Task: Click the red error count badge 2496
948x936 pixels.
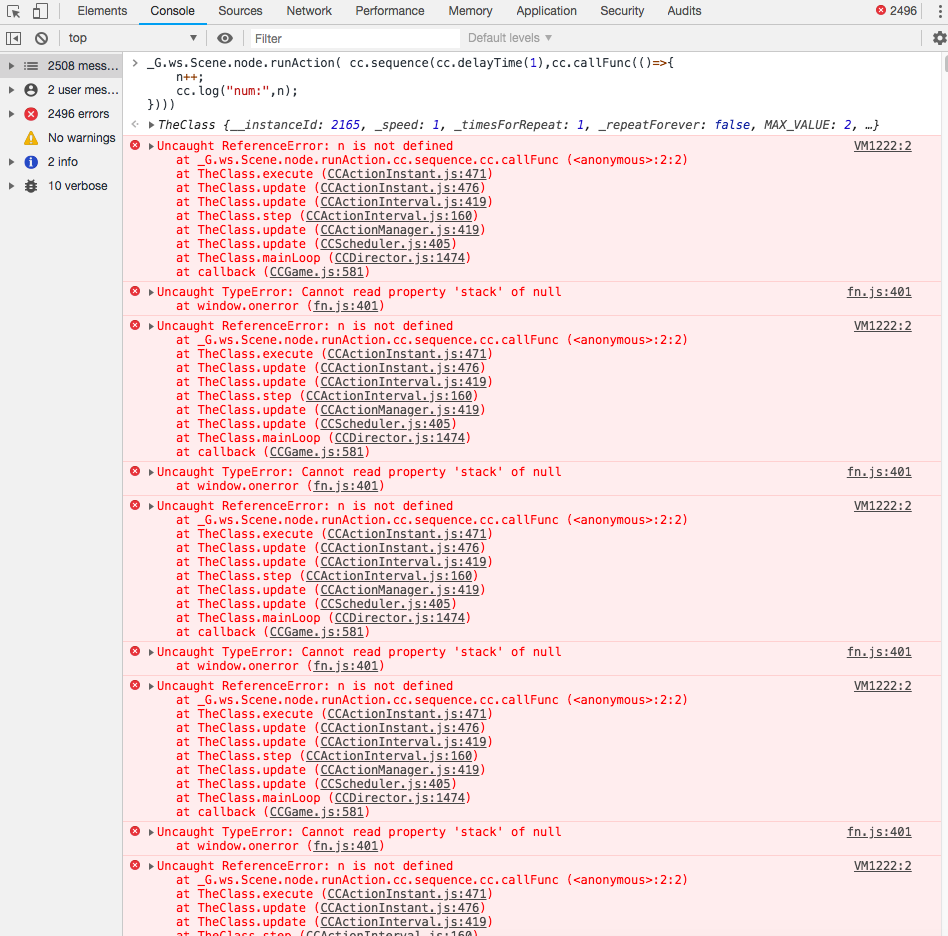Action: coord(897,11)
